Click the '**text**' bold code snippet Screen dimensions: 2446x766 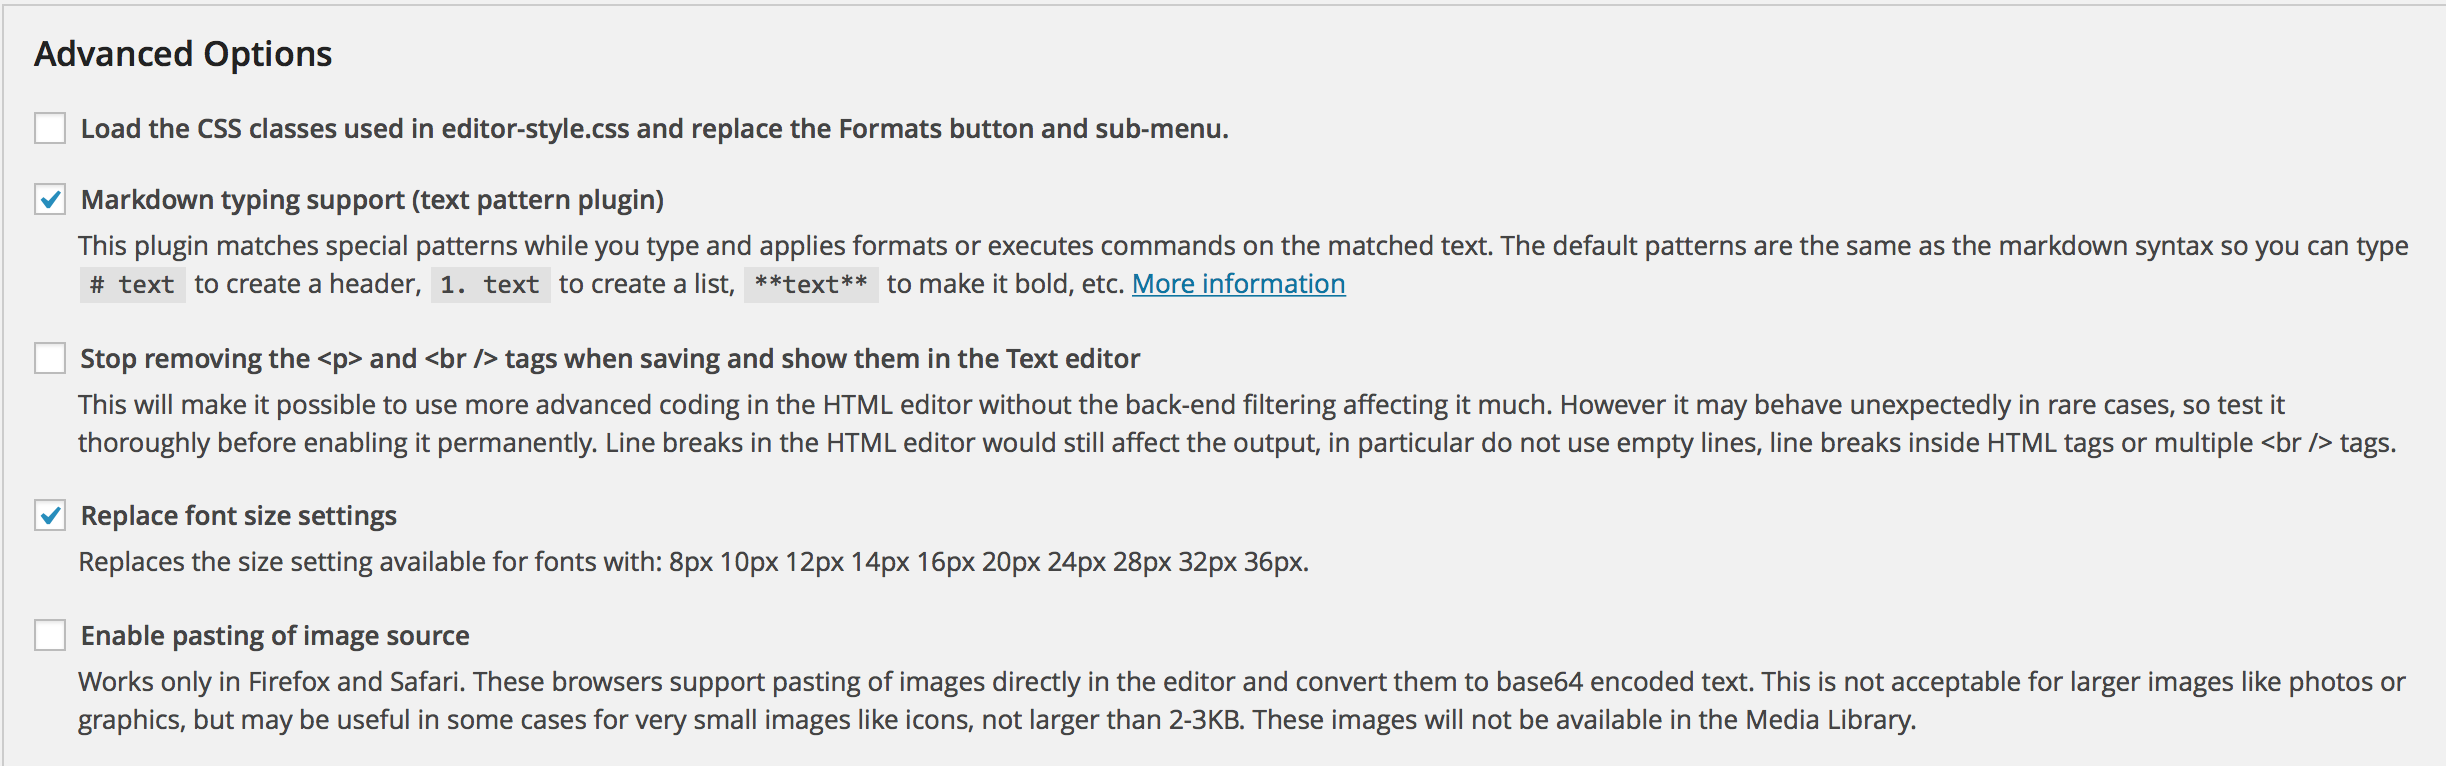point(811,285)
